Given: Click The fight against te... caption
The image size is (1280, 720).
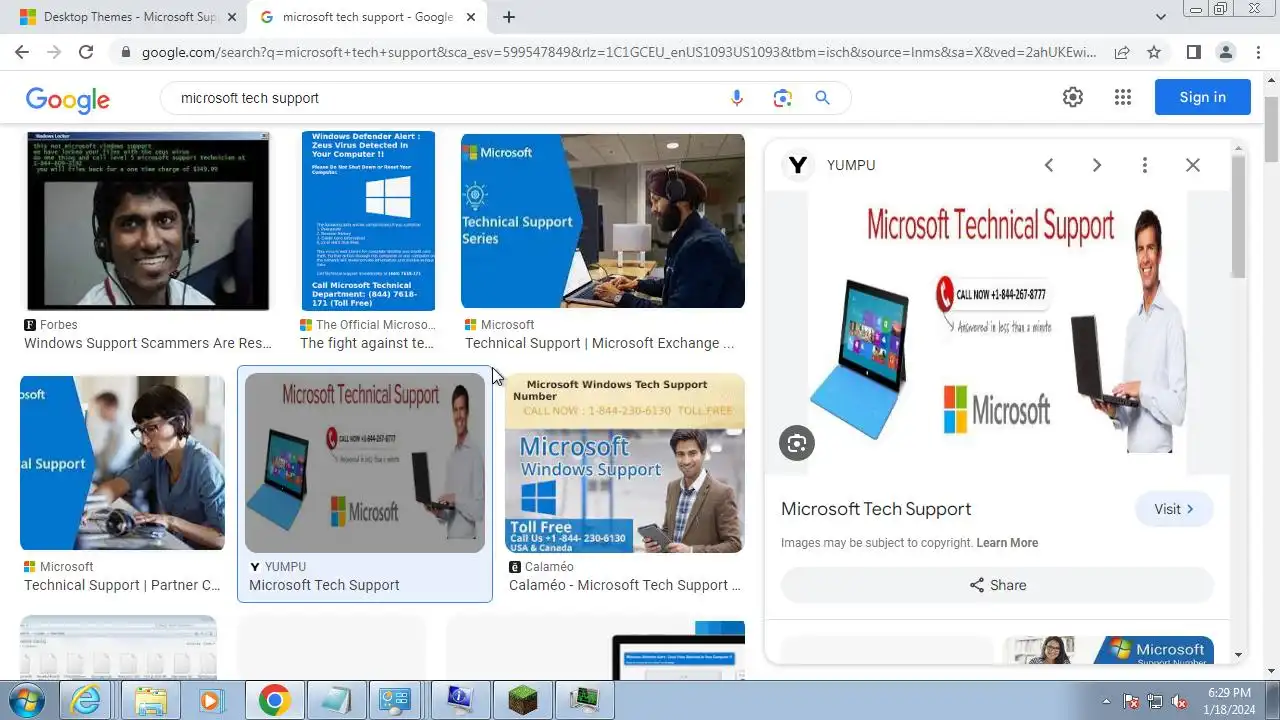Looking at the screenshot, I should [367, 343].
